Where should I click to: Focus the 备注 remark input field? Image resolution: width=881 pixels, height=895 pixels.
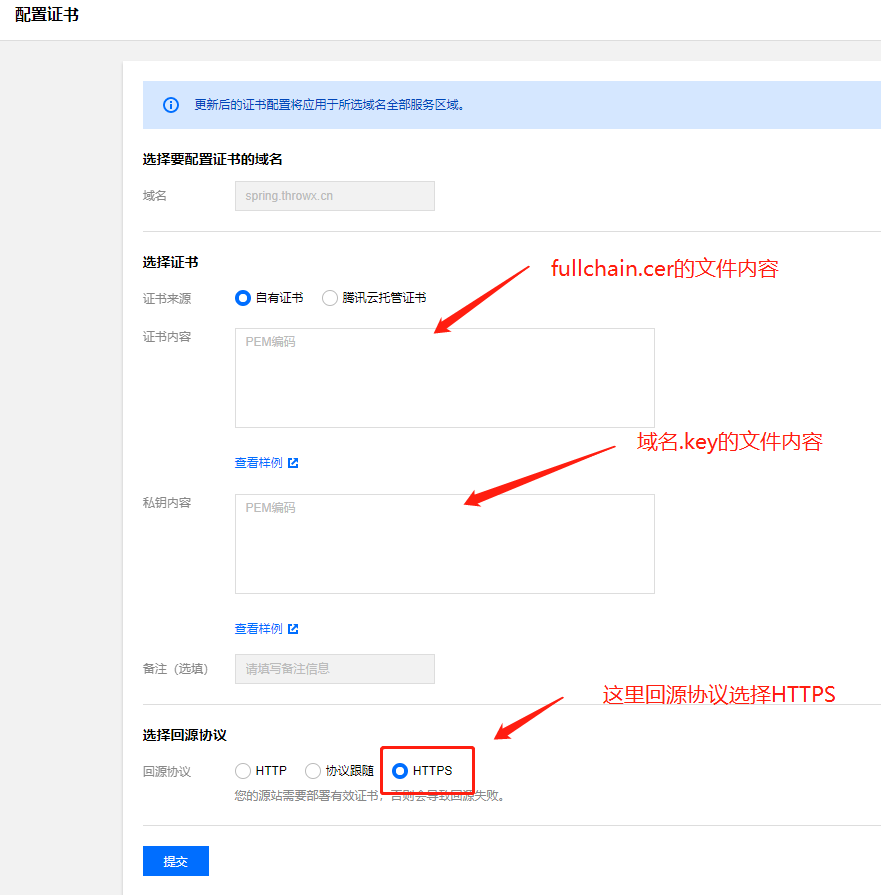point(334,668)
